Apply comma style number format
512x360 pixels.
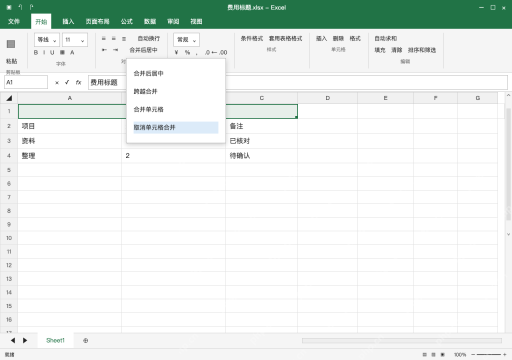[197, 53]
